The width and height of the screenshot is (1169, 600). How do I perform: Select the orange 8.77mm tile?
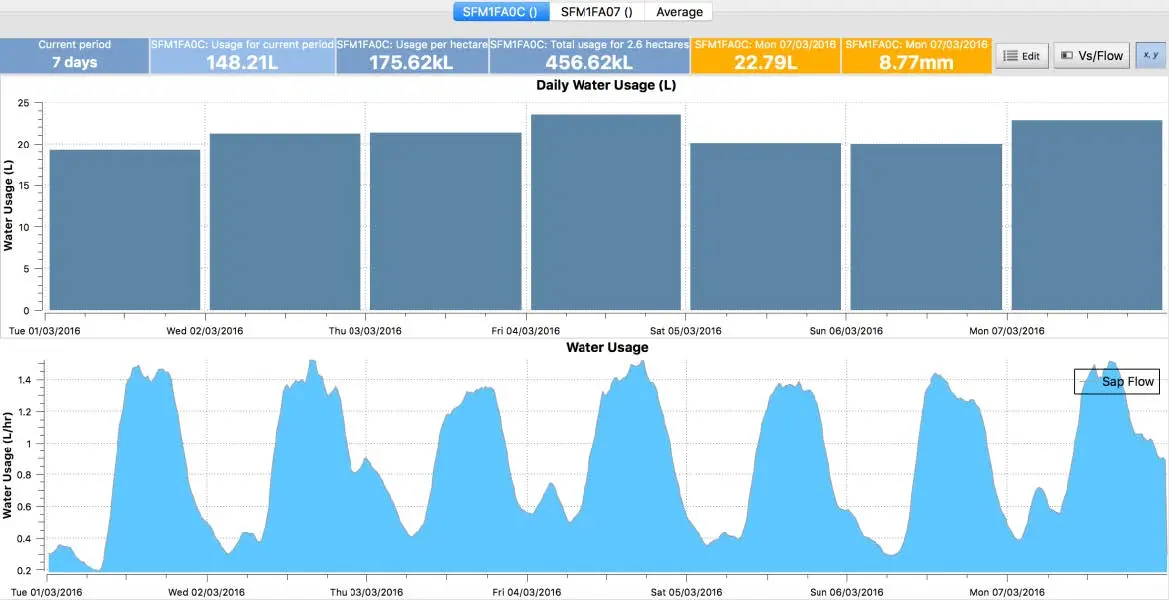[917, 55]
